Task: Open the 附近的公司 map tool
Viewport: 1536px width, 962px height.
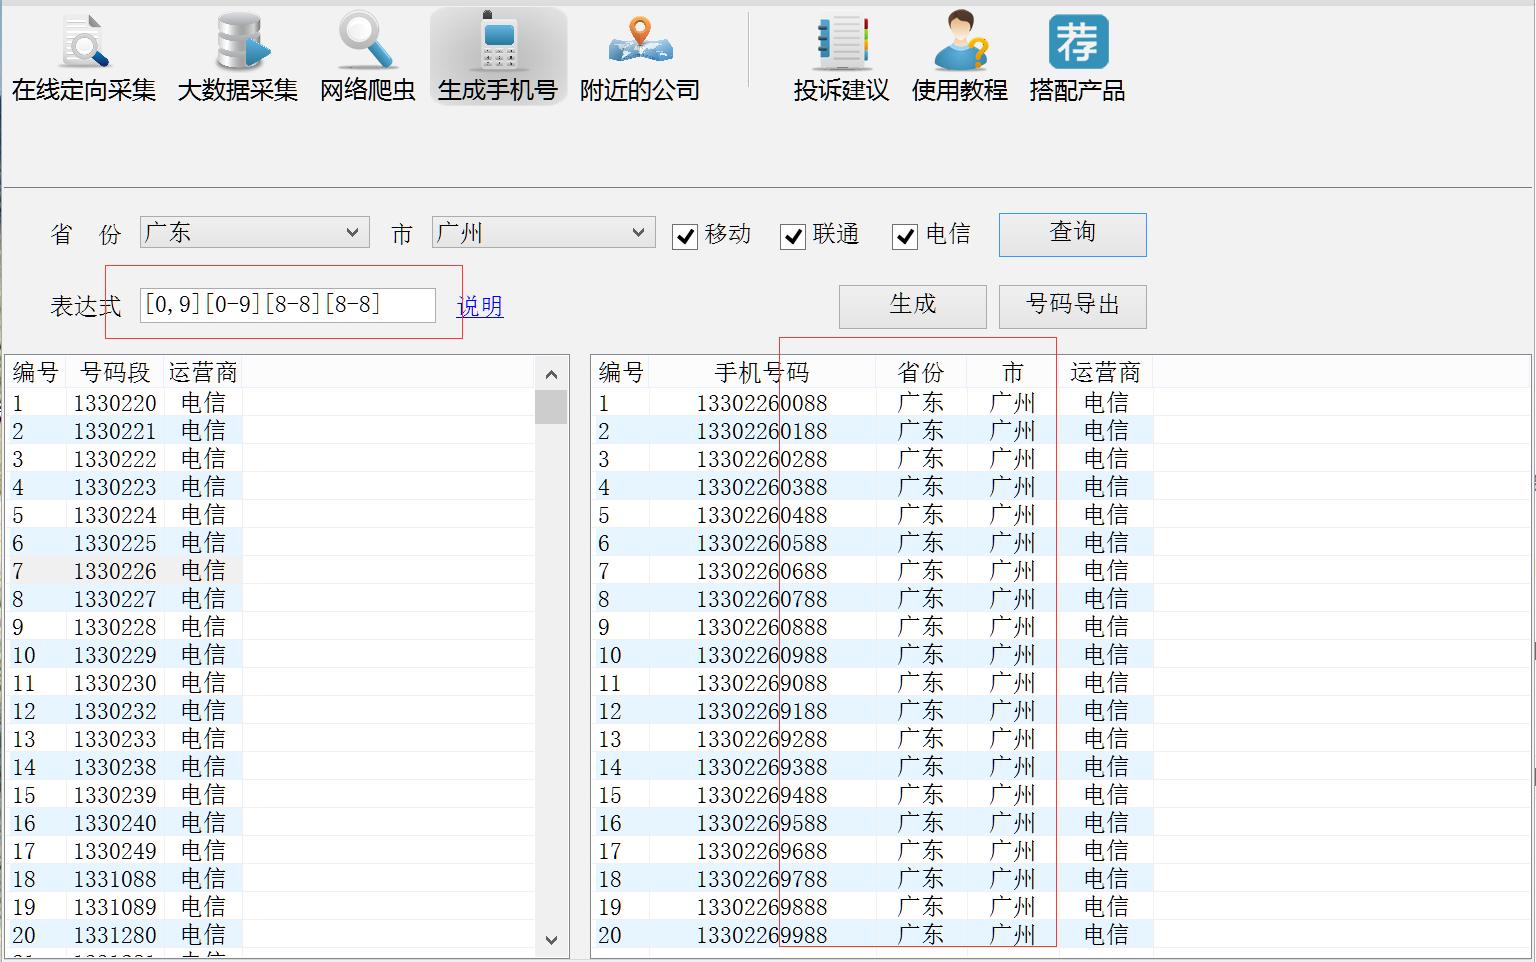Action: [x=639, y=55]
